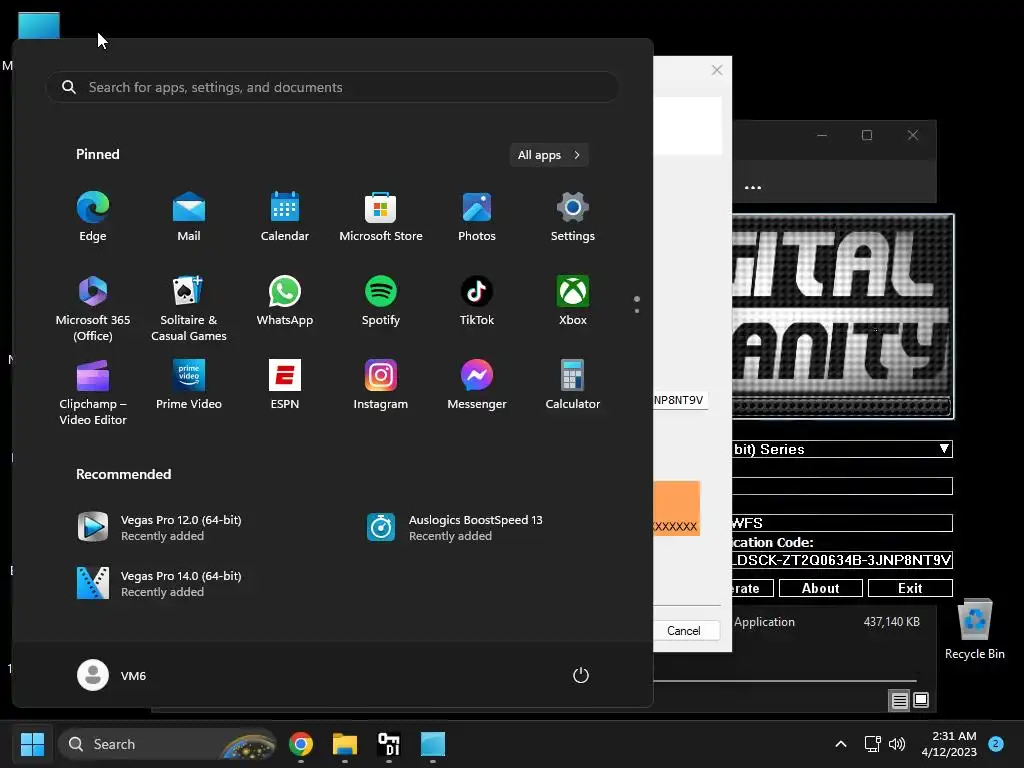The height and width of the screenshot is (768, 1024).
Task: Open Instagram pinned app
Action: pos(381,385)
